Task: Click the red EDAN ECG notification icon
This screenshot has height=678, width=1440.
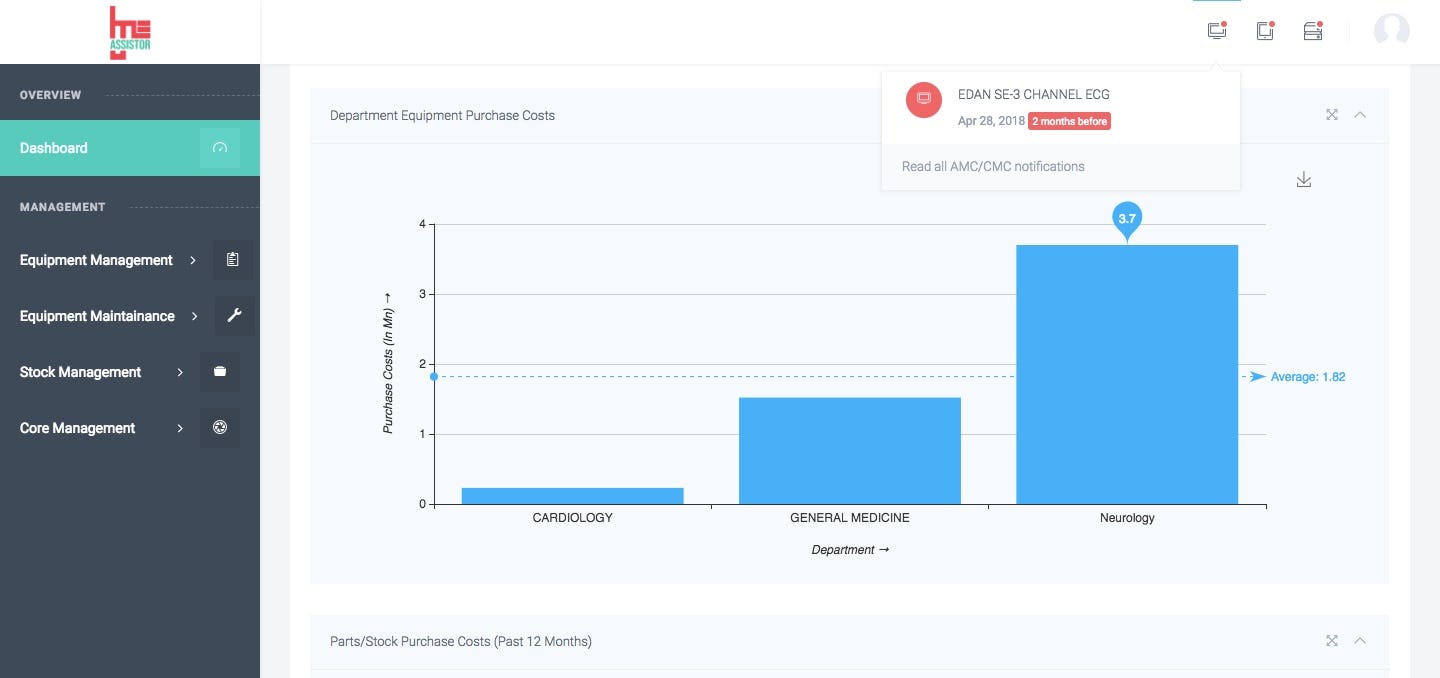Action: click(923, 99)
